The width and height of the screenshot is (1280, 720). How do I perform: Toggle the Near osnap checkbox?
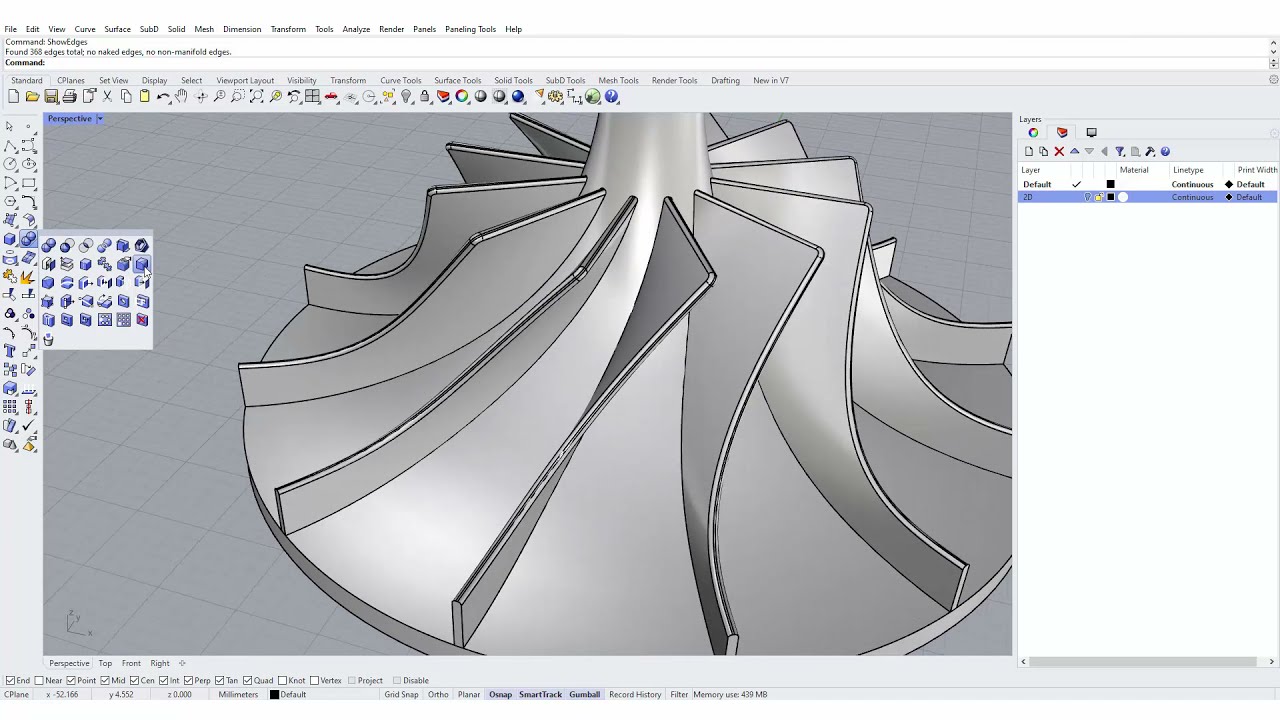click(x=40, y=681)
